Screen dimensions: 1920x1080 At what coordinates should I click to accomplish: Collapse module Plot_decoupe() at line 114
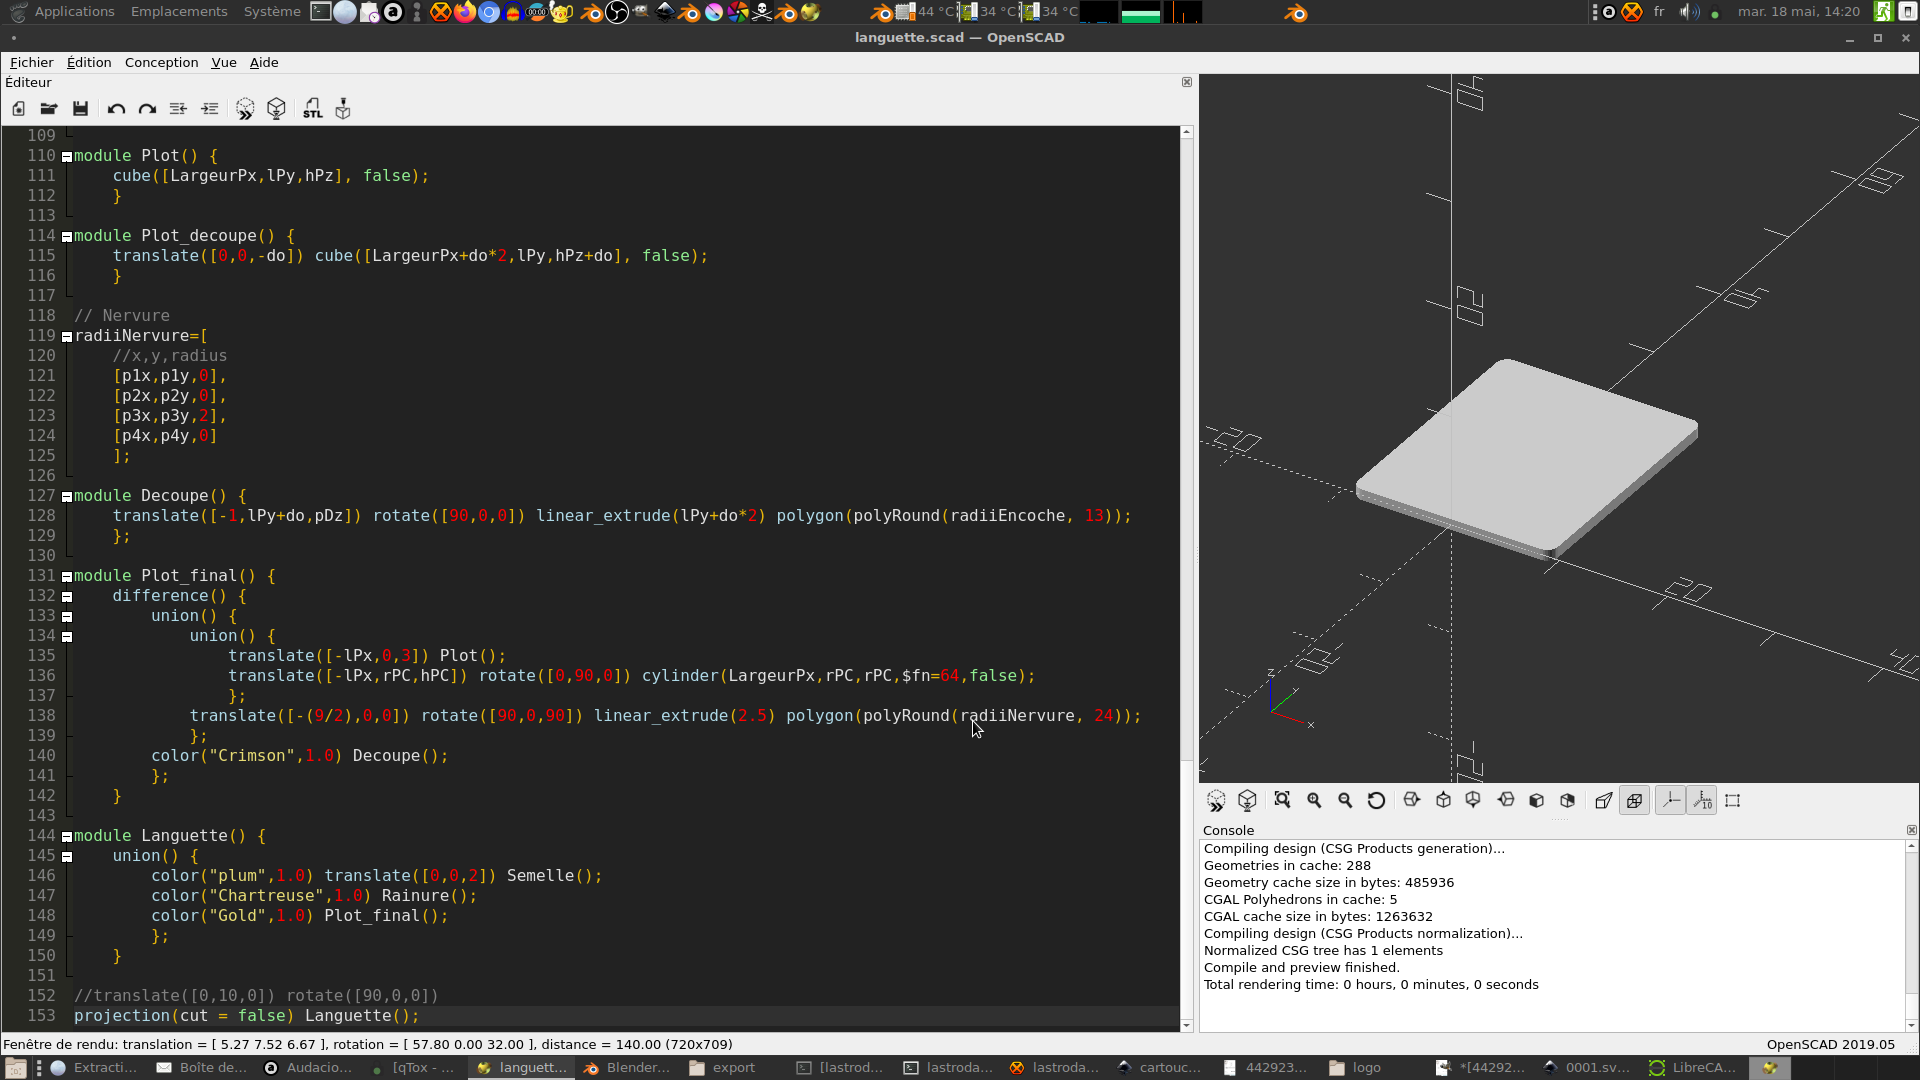tap(67, 237)
